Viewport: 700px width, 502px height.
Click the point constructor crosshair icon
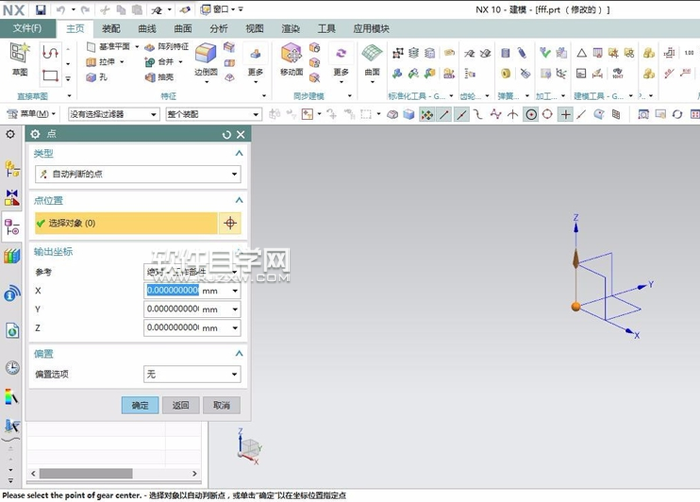tap(230, 224)
